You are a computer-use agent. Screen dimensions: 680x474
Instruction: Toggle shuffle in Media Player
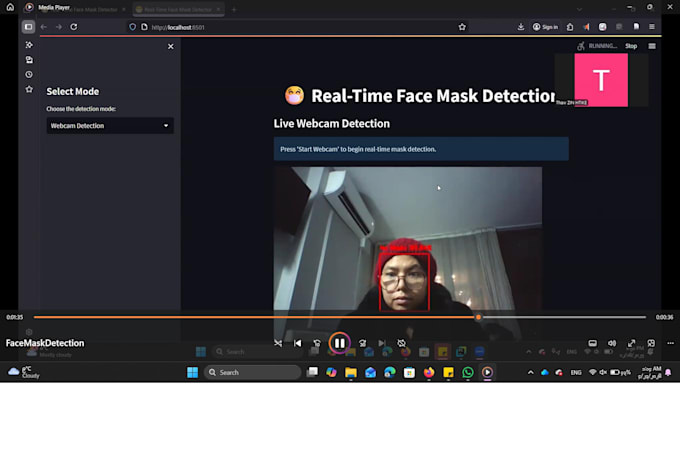click(278, 343)
